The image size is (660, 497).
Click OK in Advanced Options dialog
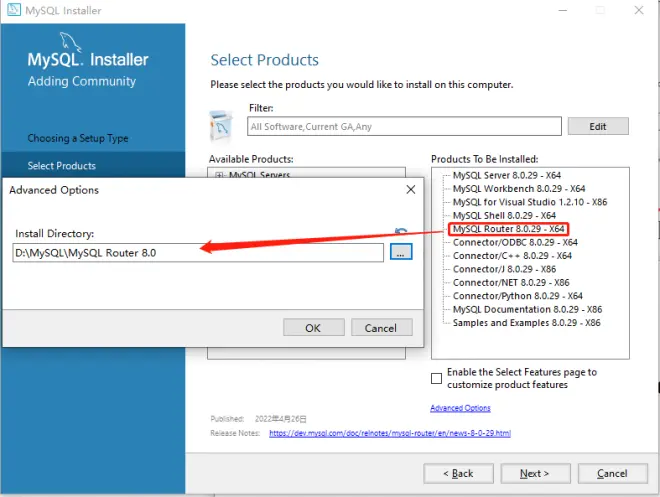coord(314,327)
